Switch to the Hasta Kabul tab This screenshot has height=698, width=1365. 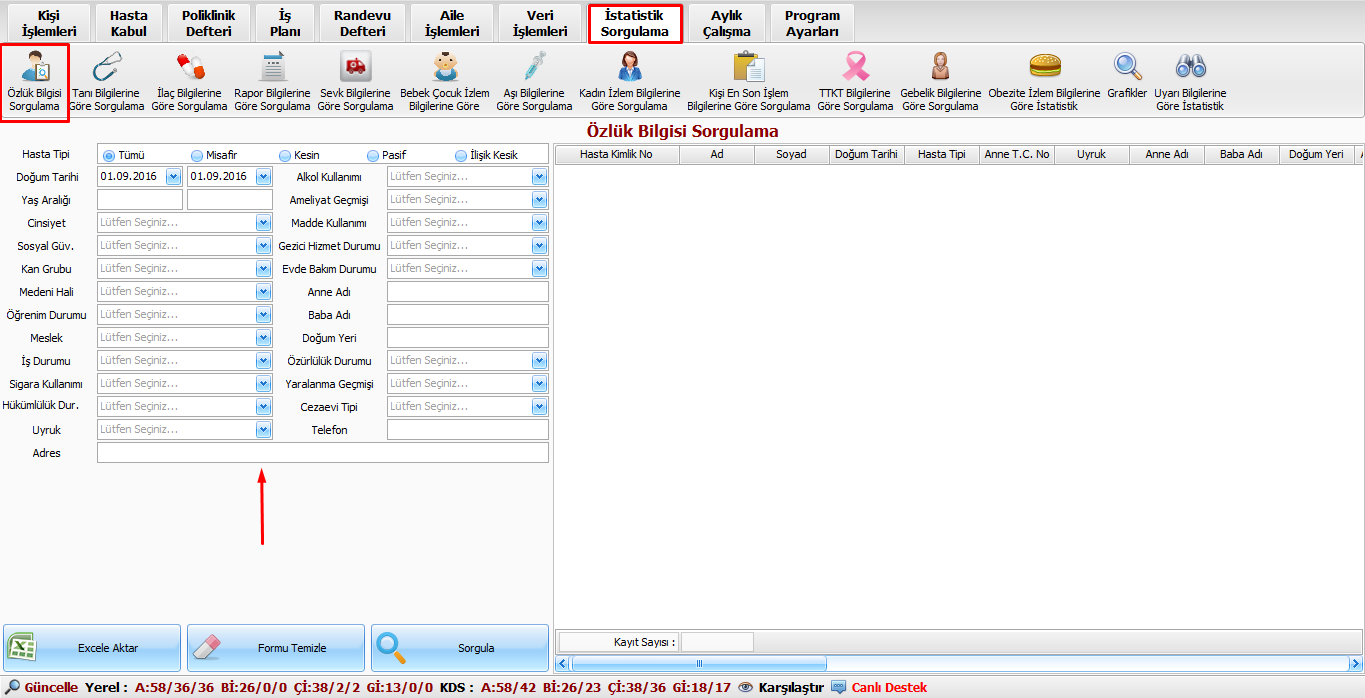128,24
